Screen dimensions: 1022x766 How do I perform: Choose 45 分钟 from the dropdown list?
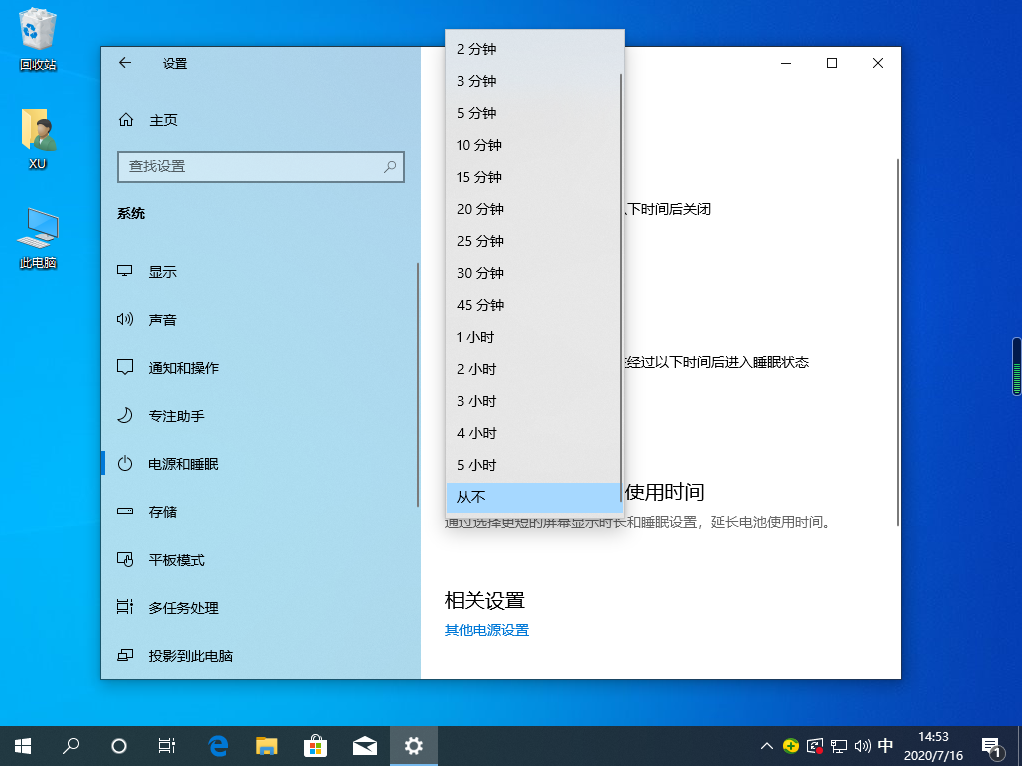tap(533, 305)
